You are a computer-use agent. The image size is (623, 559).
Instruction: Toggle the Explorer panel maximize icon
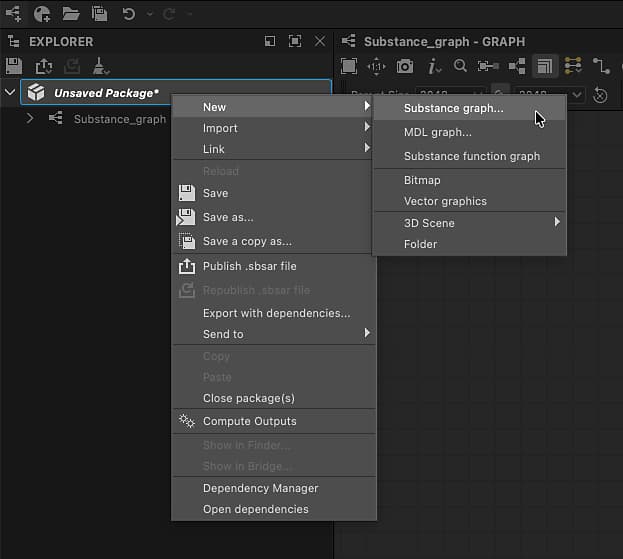[295, 41]
